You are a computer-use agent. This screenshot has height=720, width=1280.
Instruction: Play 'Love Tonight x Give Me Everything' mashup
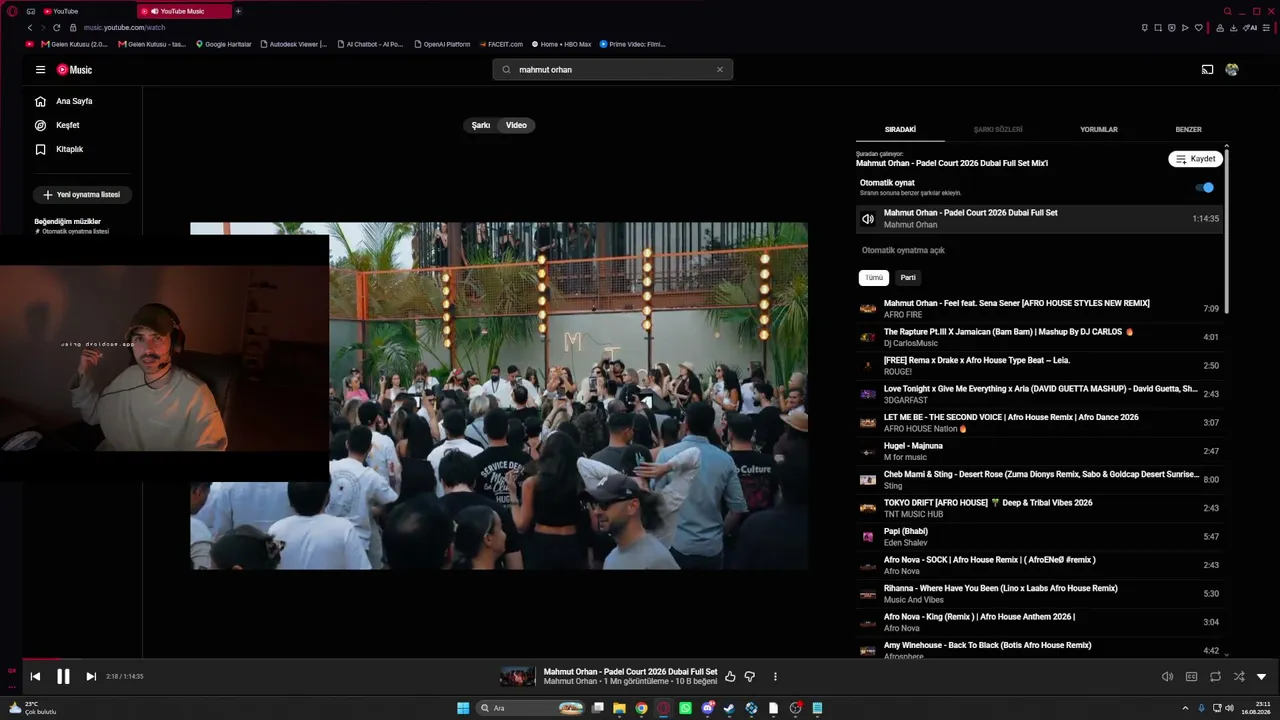point(1039,394)
